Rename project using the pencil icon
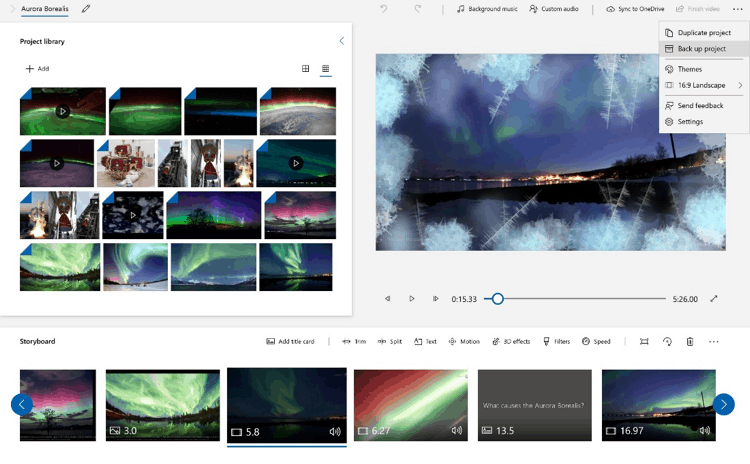750x464 pixels. pyautogui.click(x=86, y=9)
